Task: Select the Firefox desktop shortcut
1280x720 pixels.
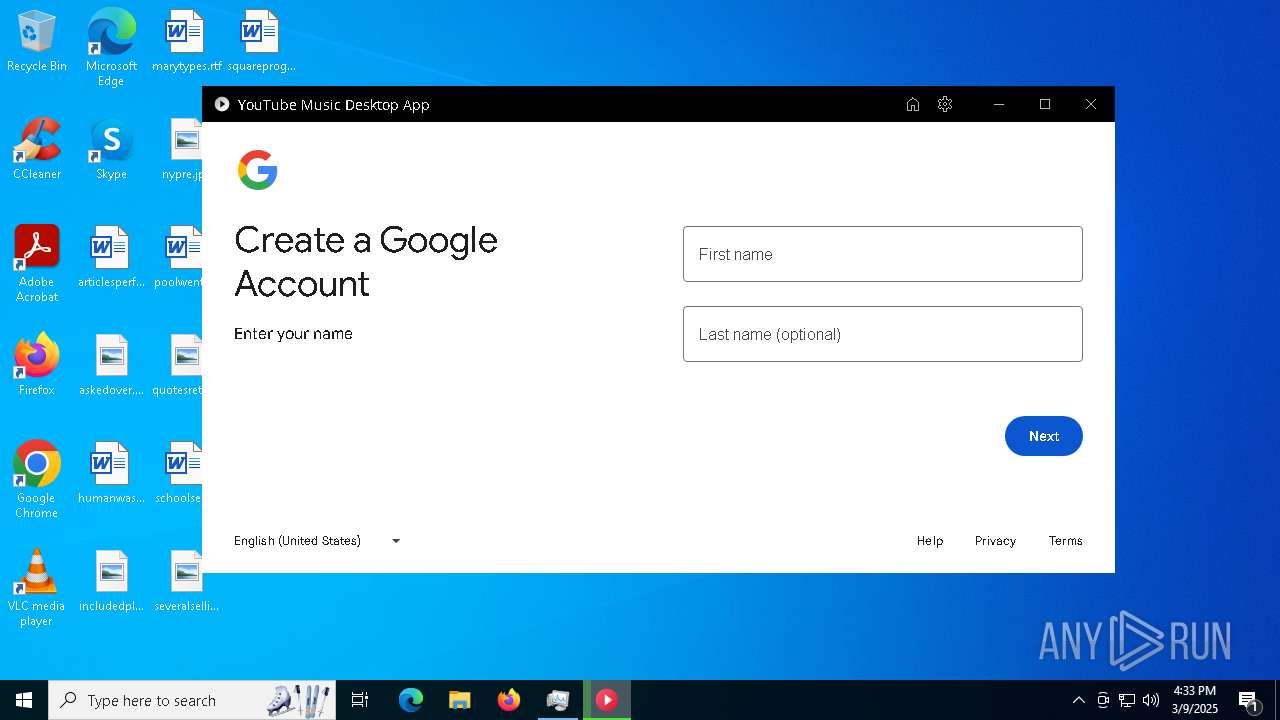Action: coord(37,366)
